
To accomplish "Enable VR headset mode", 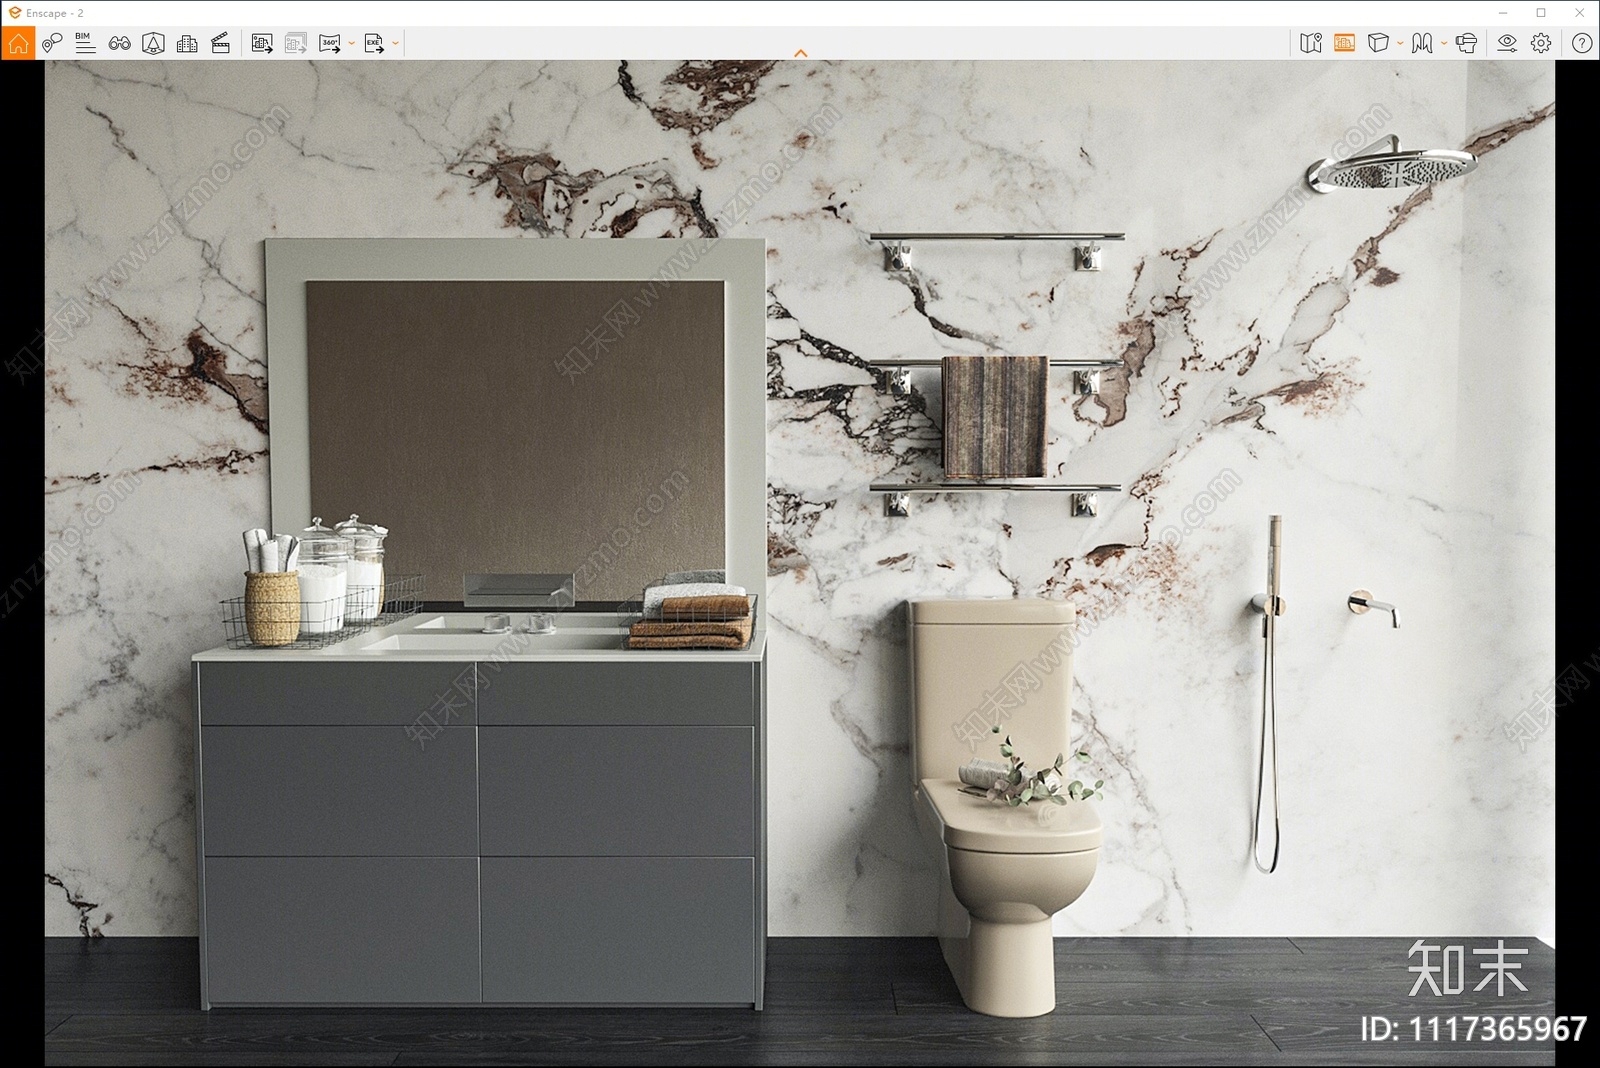I will click(1467, 43).
